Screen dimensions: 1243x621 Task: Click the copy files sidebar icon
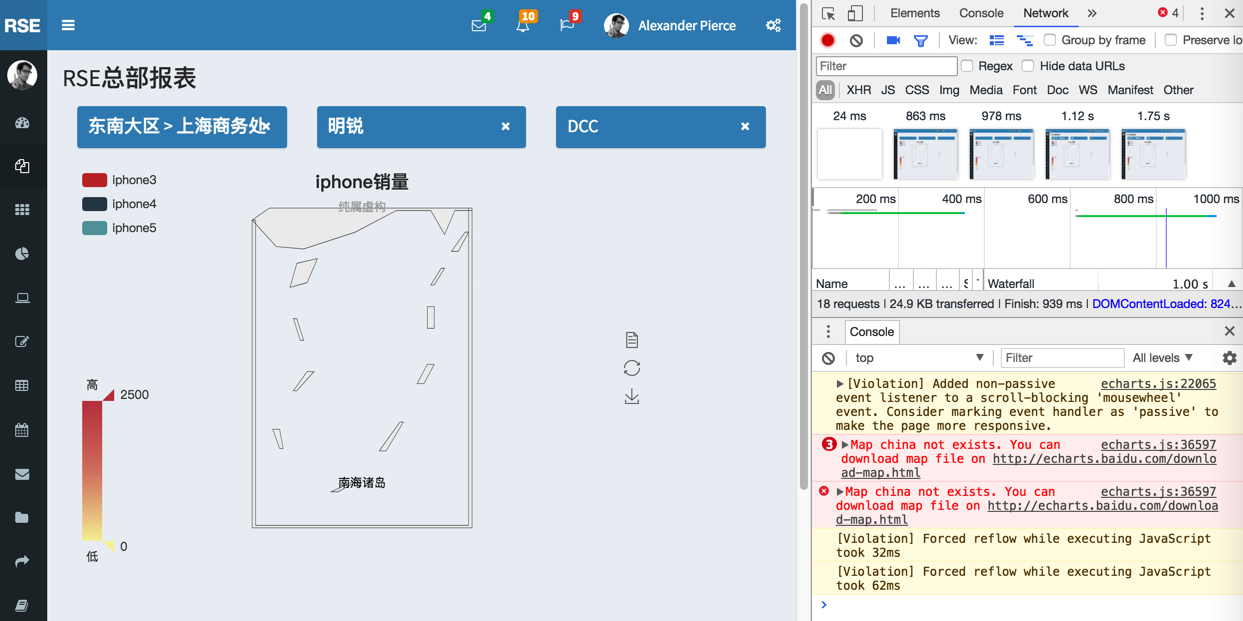click(x=22, y=166)
